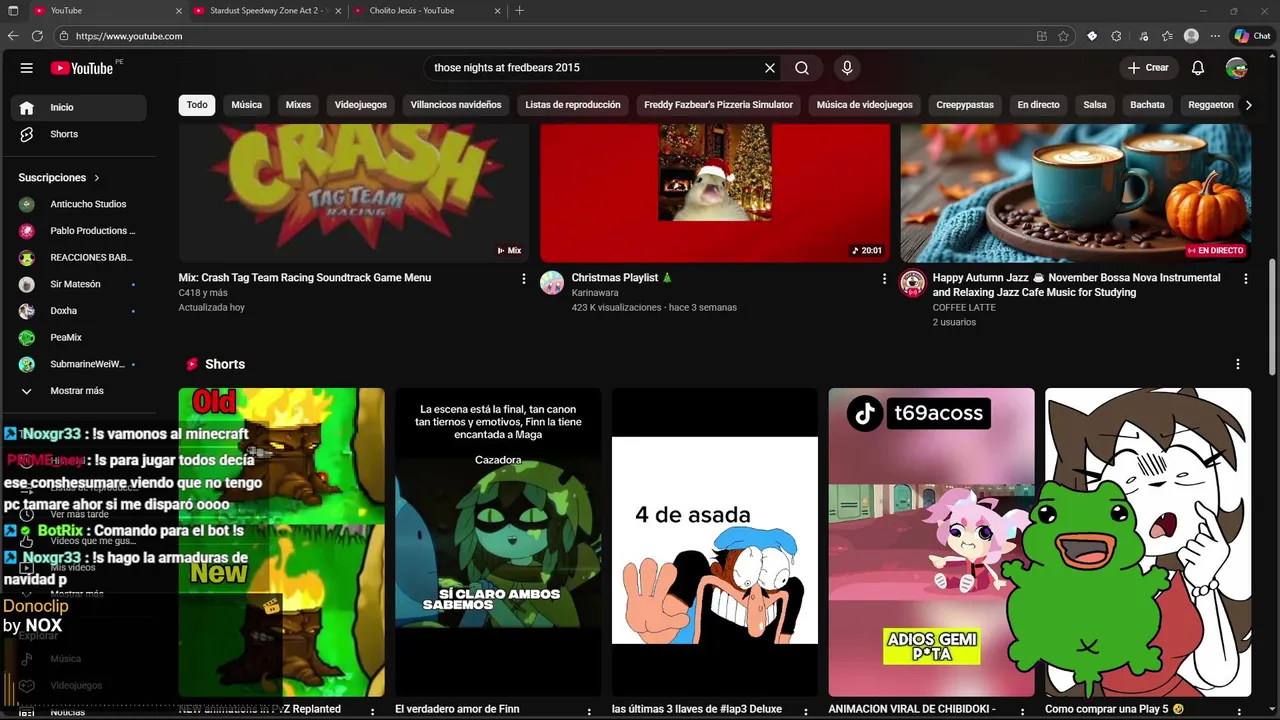Screen dimensions: 1280x720
Task: Open the account avatar menu
Action: 1237,68
